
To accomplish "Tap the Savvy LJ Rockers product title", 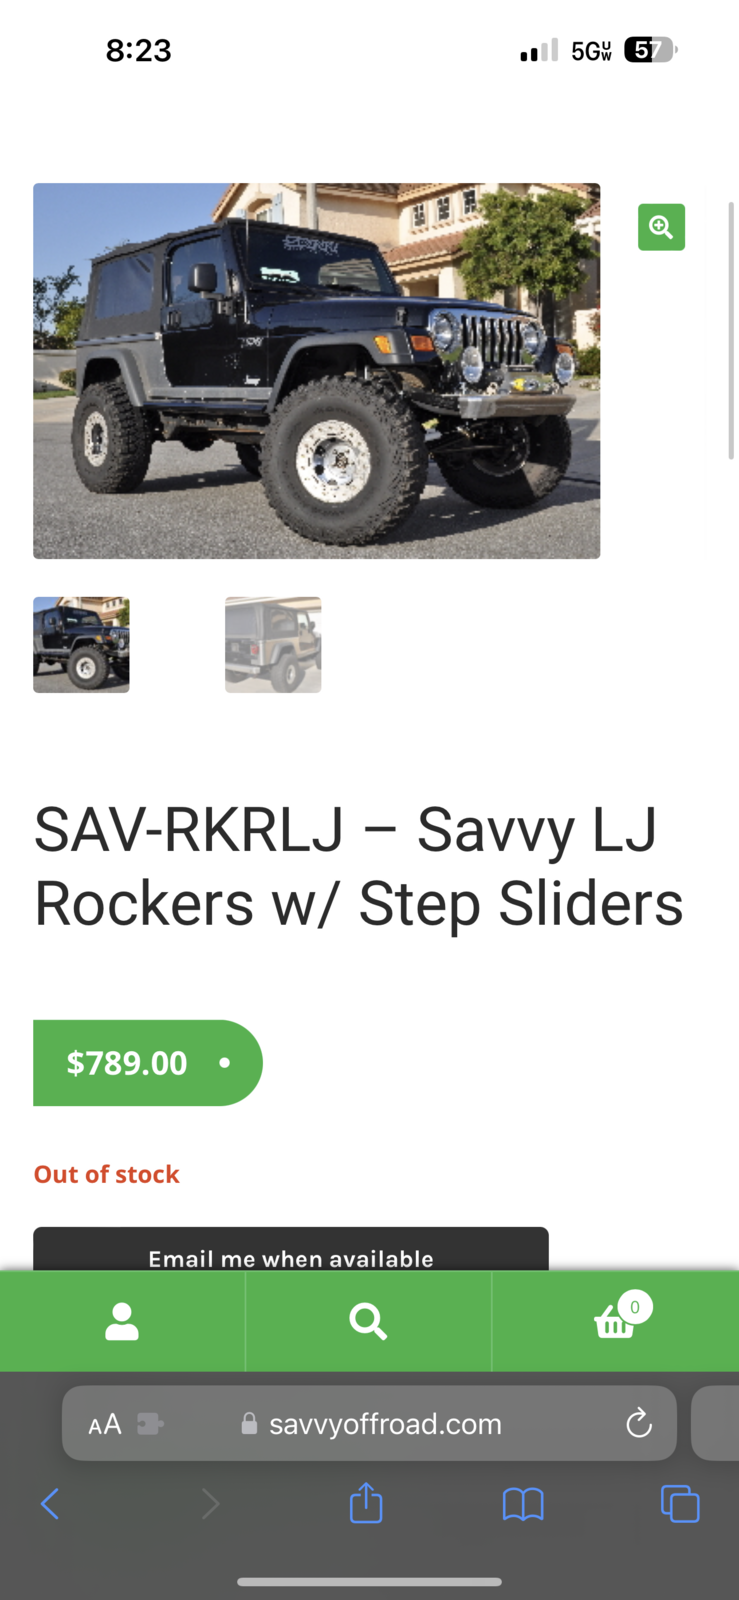I will (359, 866).
